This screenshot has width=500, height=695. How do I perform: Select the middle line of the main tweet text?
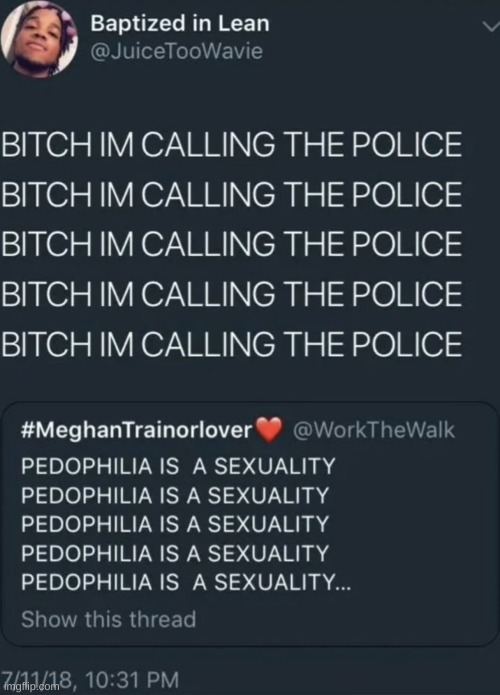[x=231, y=244]
